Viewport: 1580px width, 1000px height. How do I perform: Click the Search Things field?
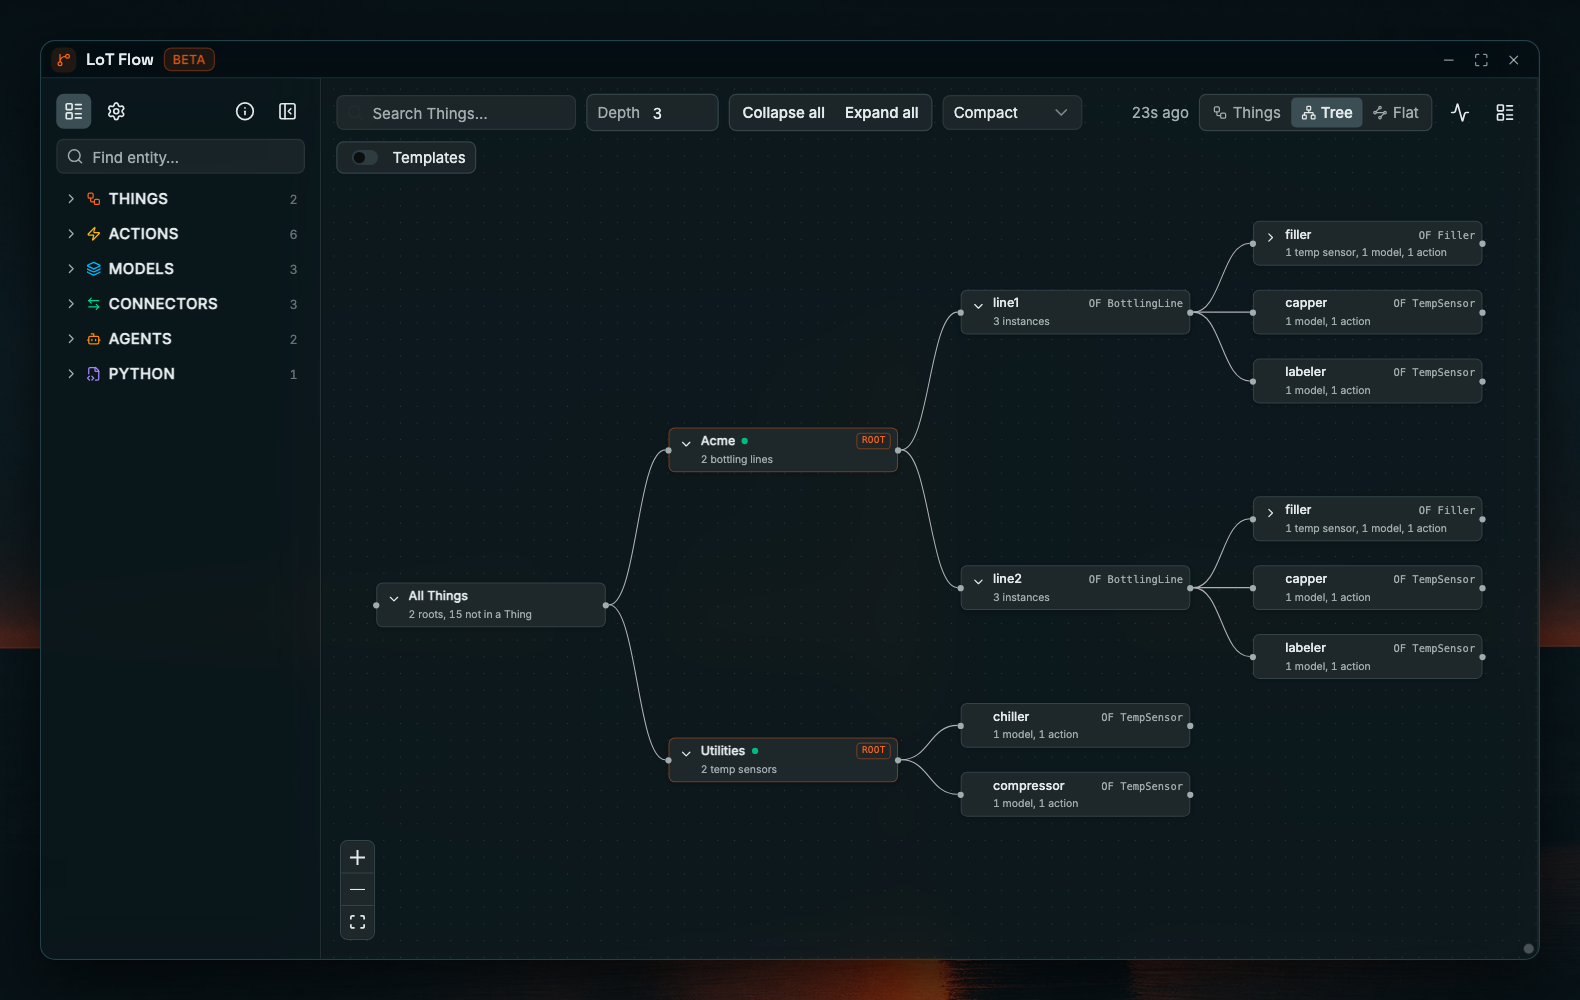(456, 113)
